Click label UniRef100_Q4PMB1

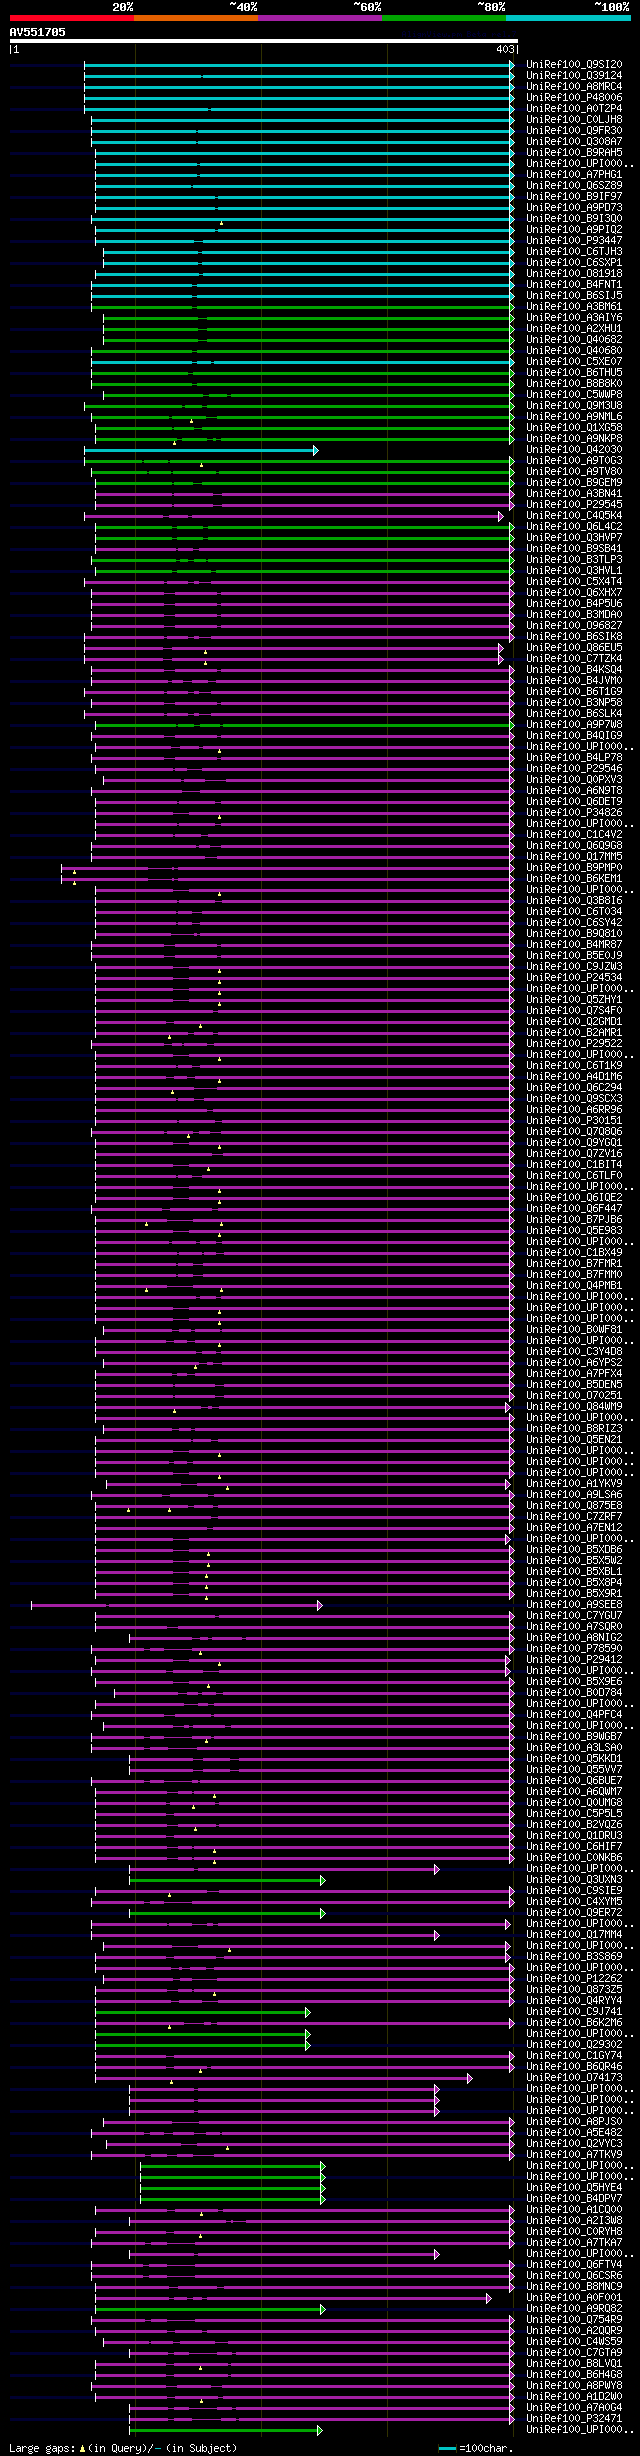tap(574, 1285)
